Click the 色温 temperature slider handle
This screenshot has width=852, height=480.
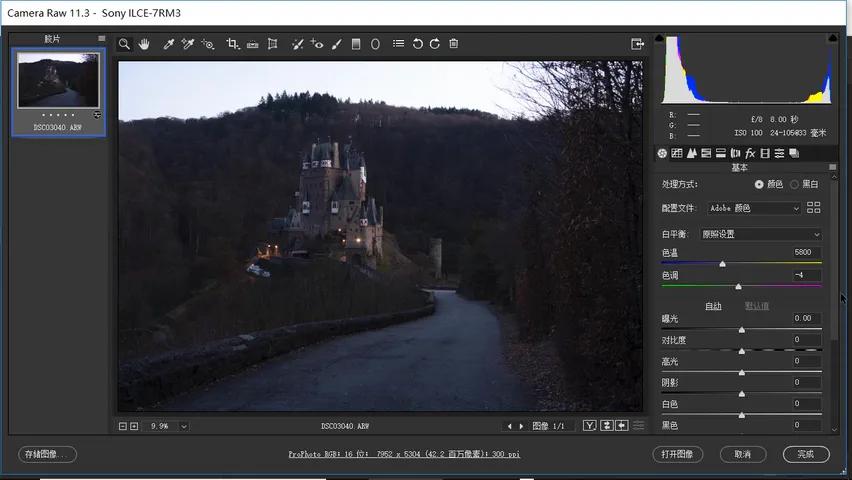click(x=722, y=264)
